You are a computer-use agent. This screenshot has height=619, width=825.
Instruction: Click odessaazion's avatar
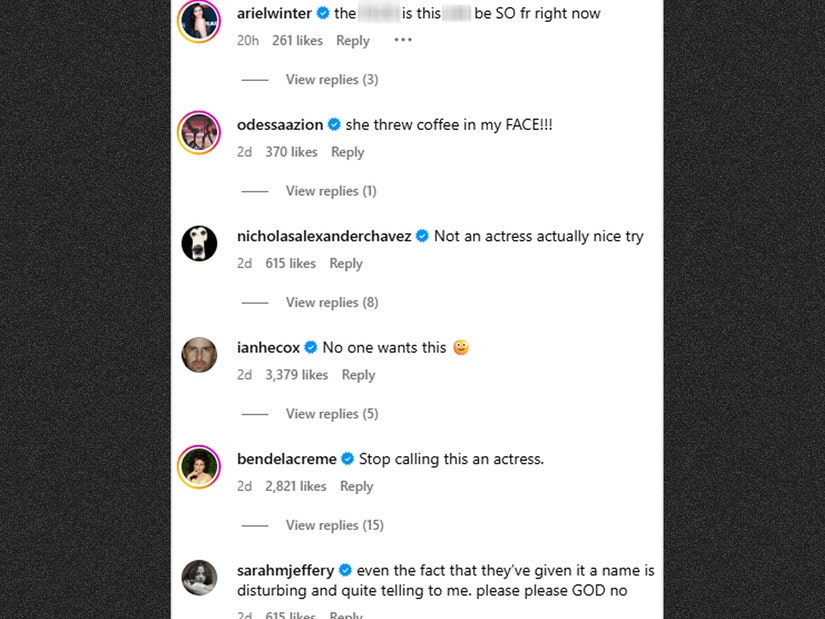click(x=199, y=133)
